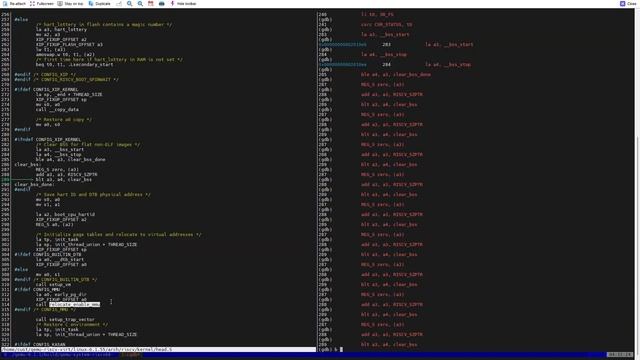Click 'ble a4, a3, clear_bss_done' in gdb pane
This screenshot has width=640, height=360.
[396, 74]
